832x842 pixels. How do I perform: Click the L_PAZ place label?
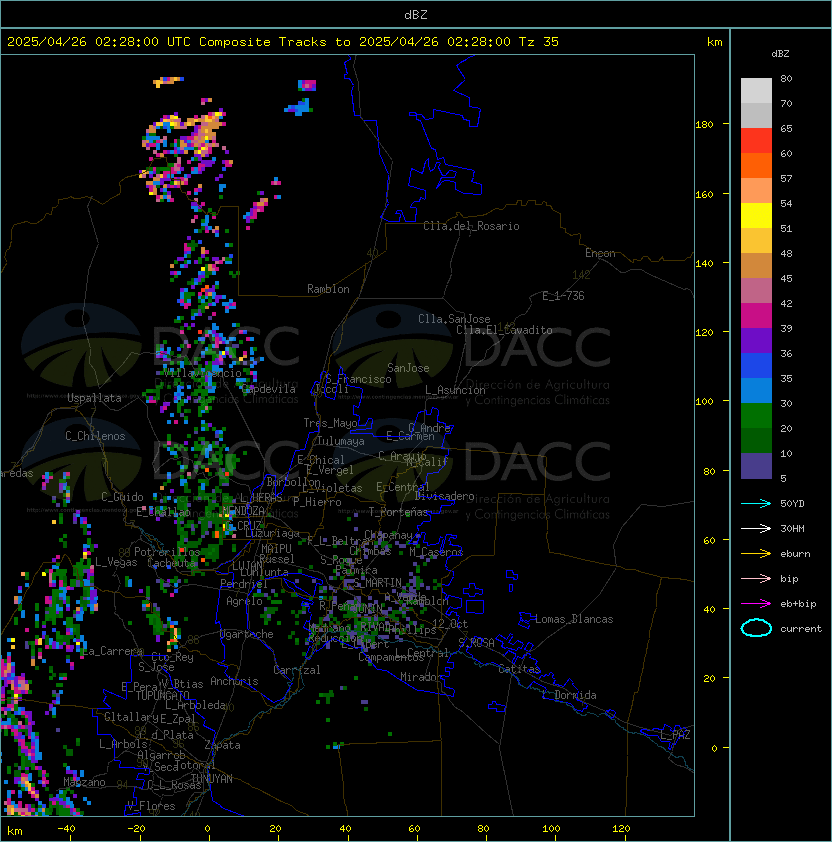(675, 735)
